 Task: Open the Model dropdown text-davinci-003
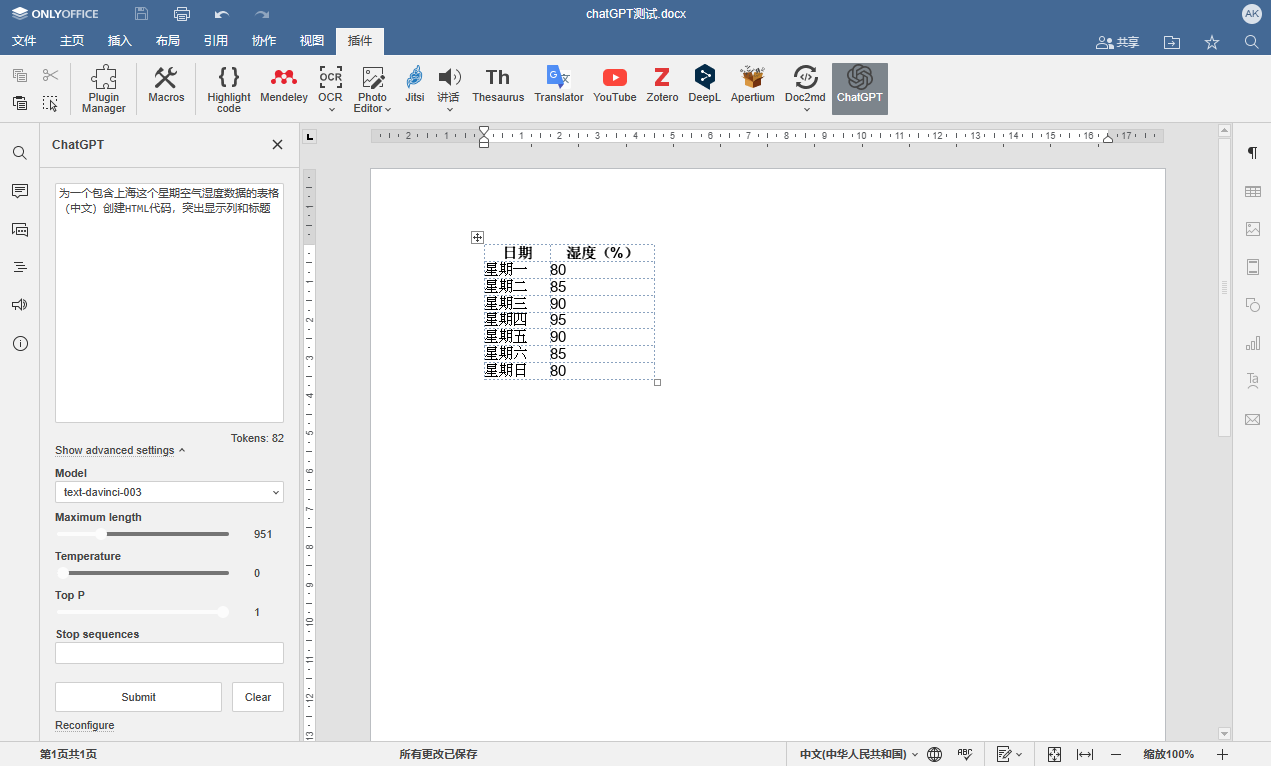[169, 492]
